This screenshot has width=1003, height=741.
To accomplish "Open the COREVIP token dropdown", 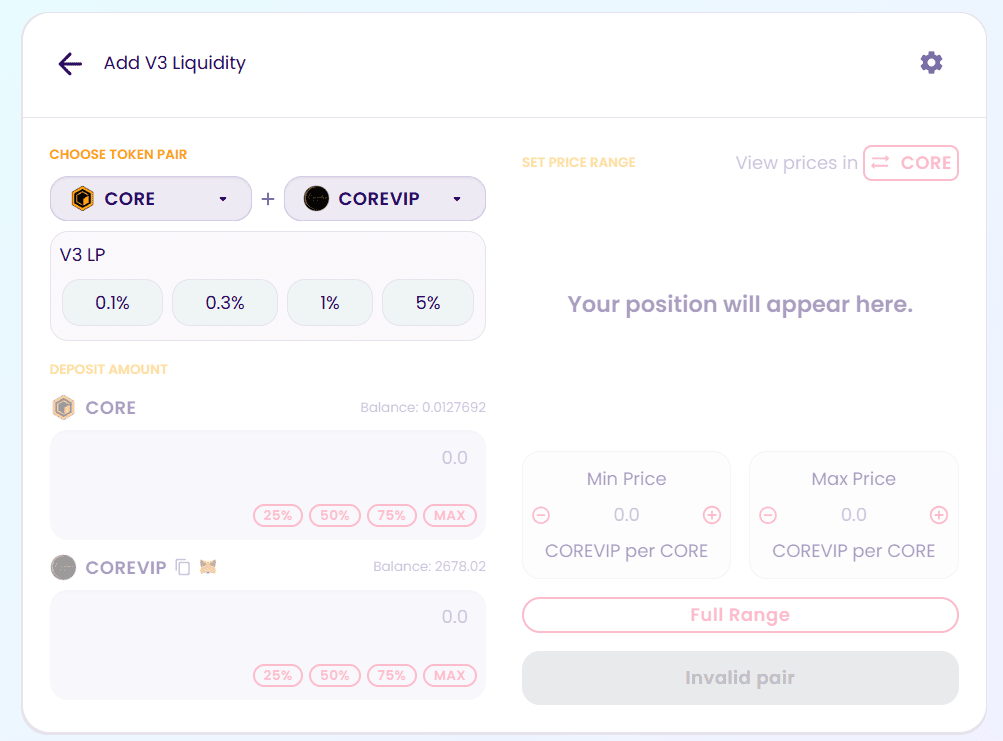I will pos(385,199).
